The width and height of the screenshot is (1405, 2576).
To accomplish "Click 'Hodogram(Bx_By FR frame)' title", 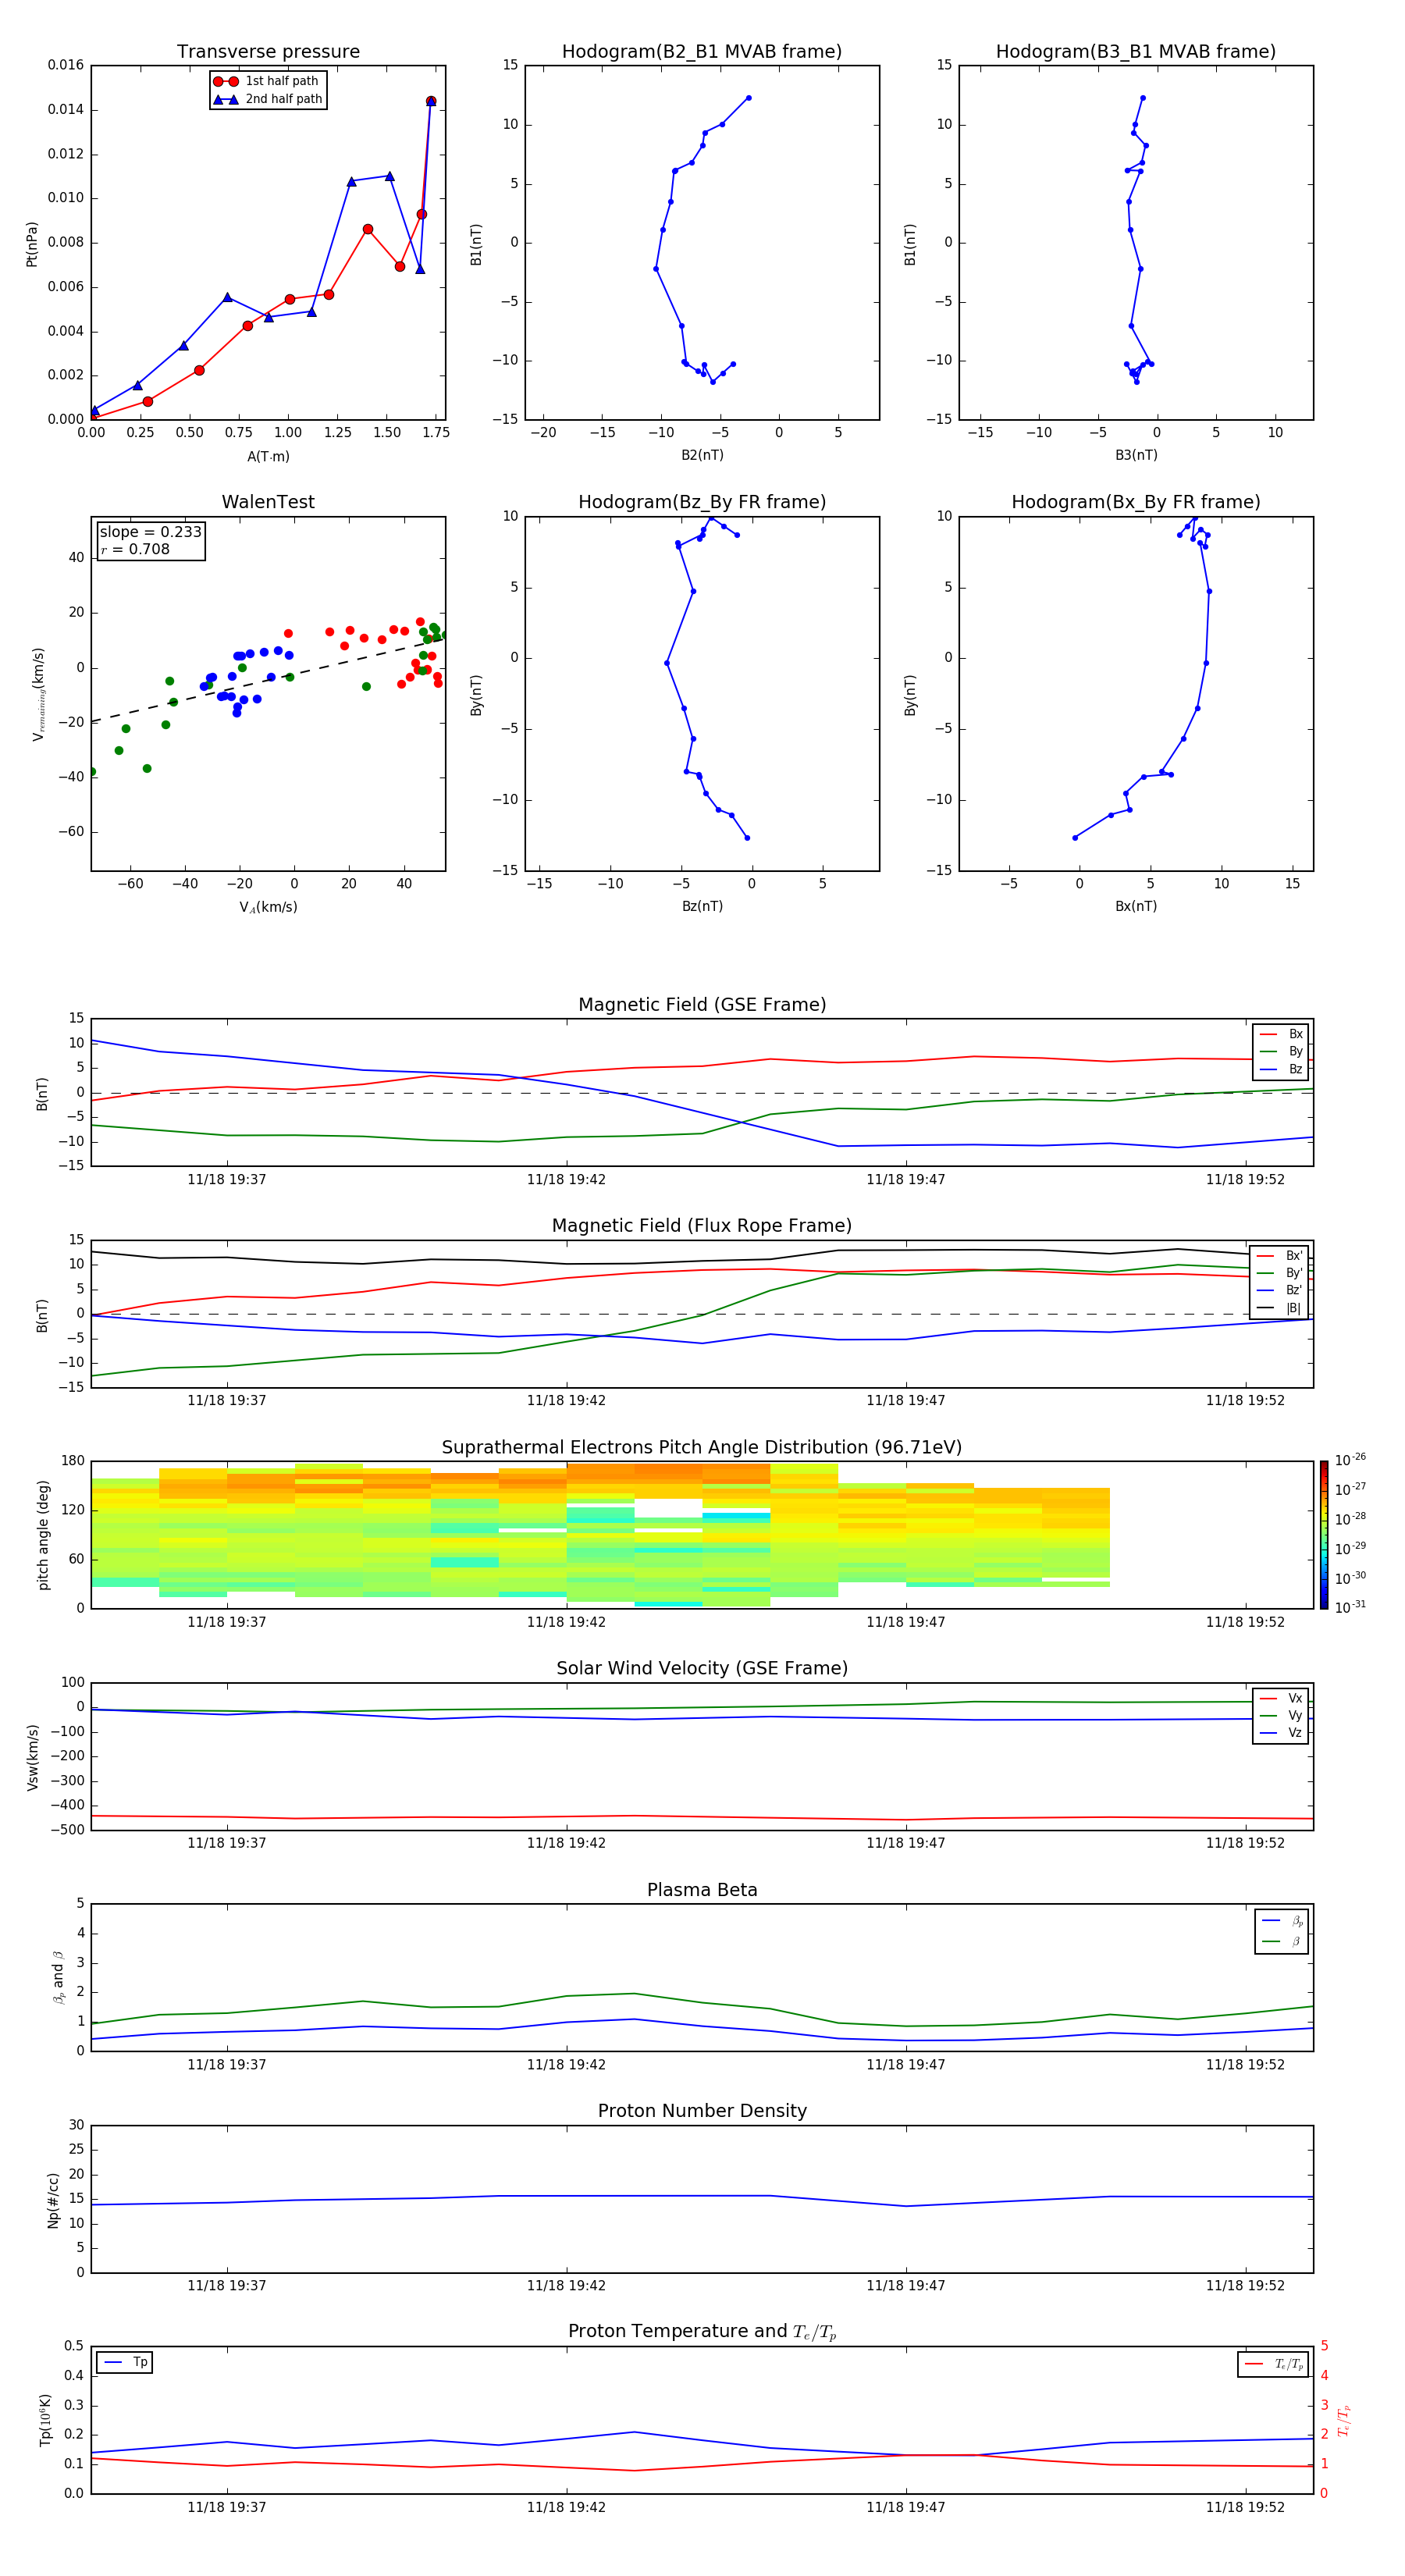I will [x=1136, y=502].
